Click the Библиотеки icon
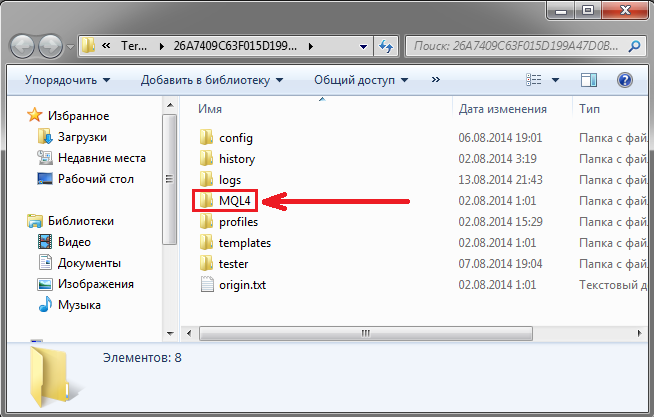This screenshot has width=654, height=417. [x=35, y=221]
